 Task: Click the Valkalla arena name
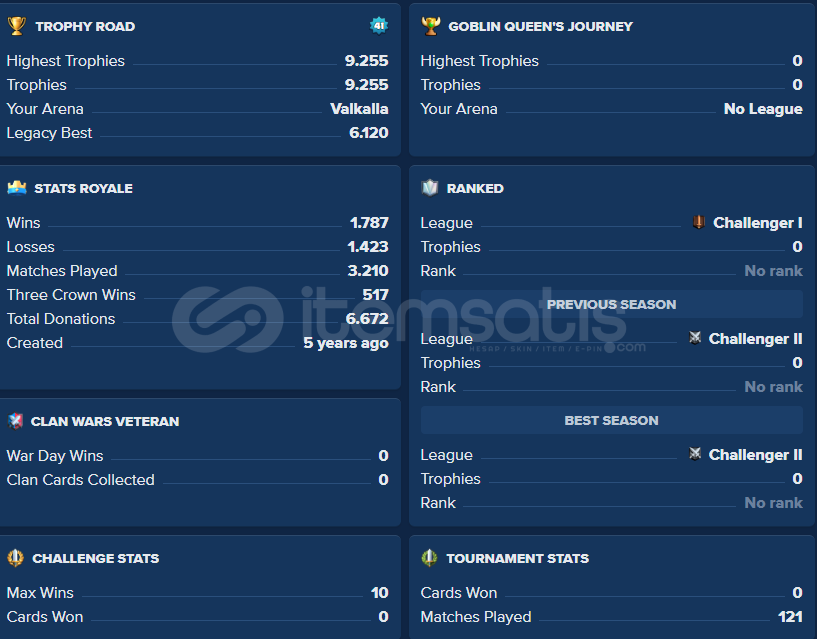pyautogui.click(x=359, y=109)
